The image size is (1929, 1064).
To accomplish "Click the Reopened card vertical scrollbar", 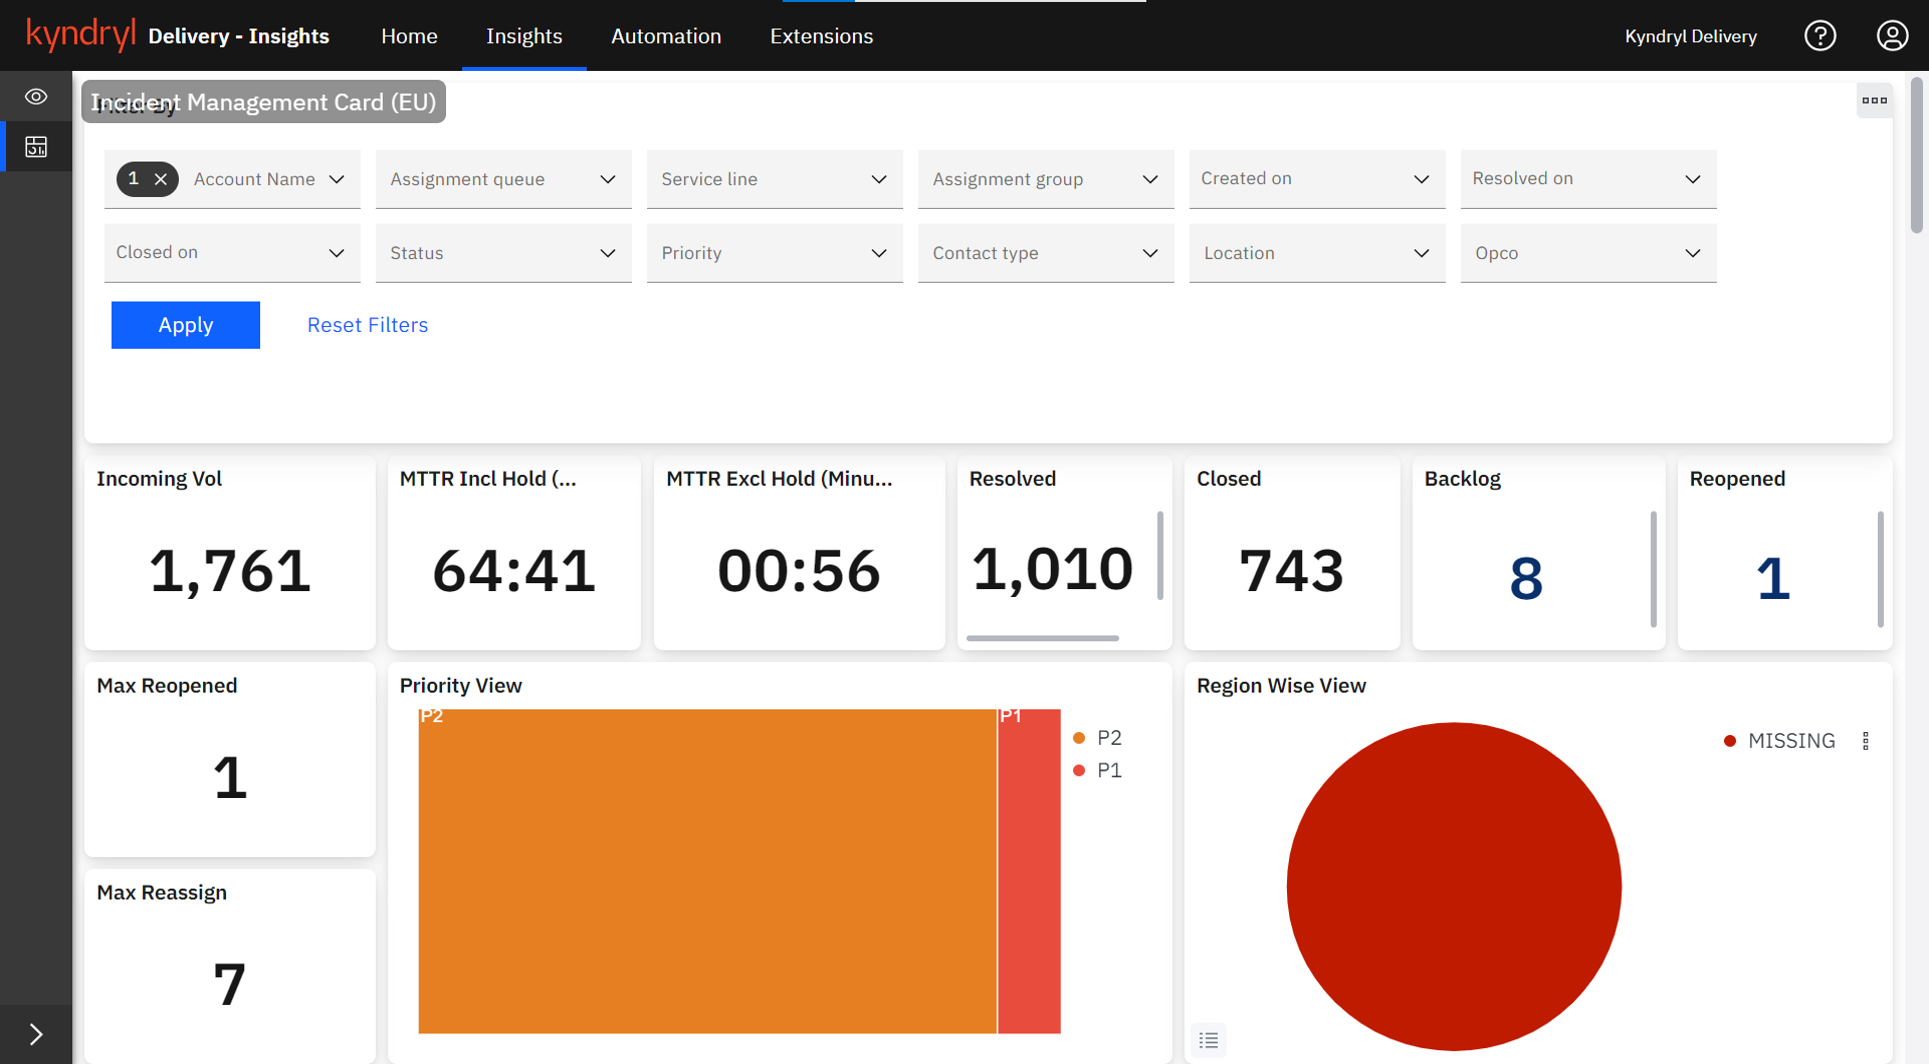I will click(1880, 570).
